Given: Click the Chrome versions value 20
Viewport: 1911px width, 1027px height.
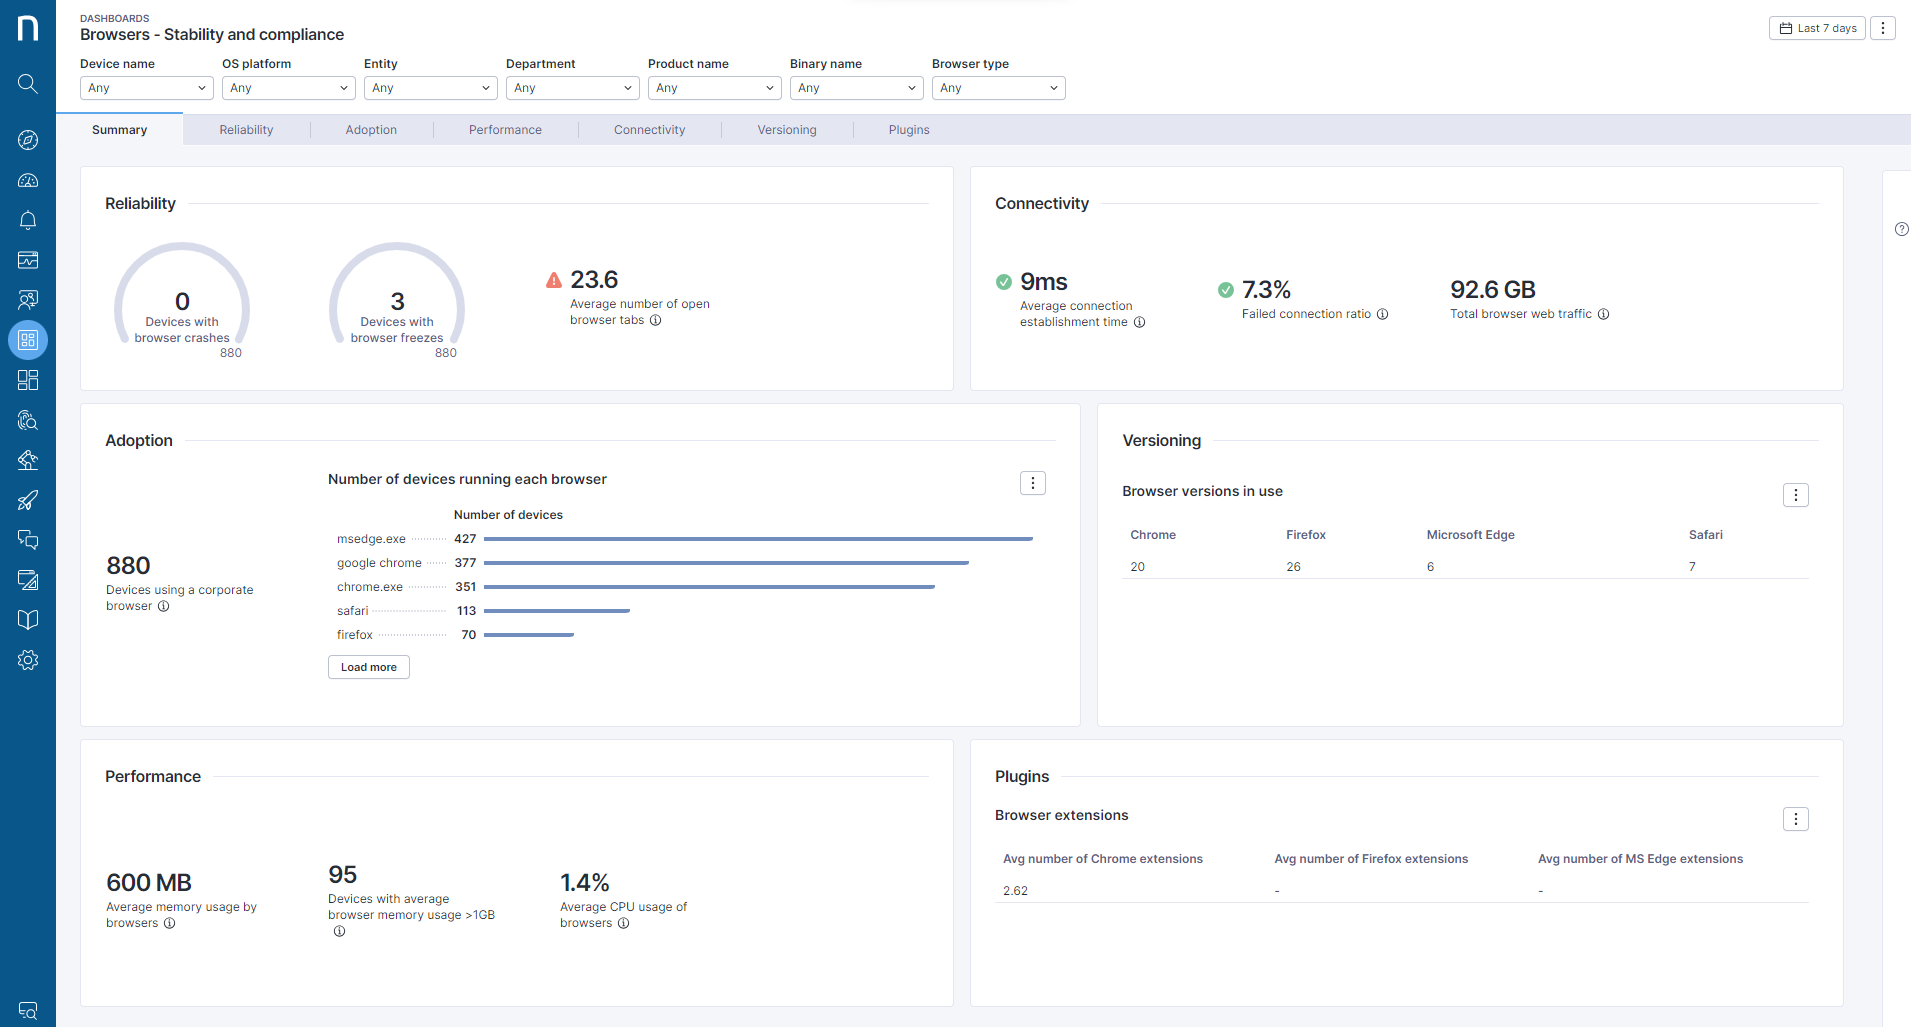Looking at the screenshot, I should pos(1138,567).
